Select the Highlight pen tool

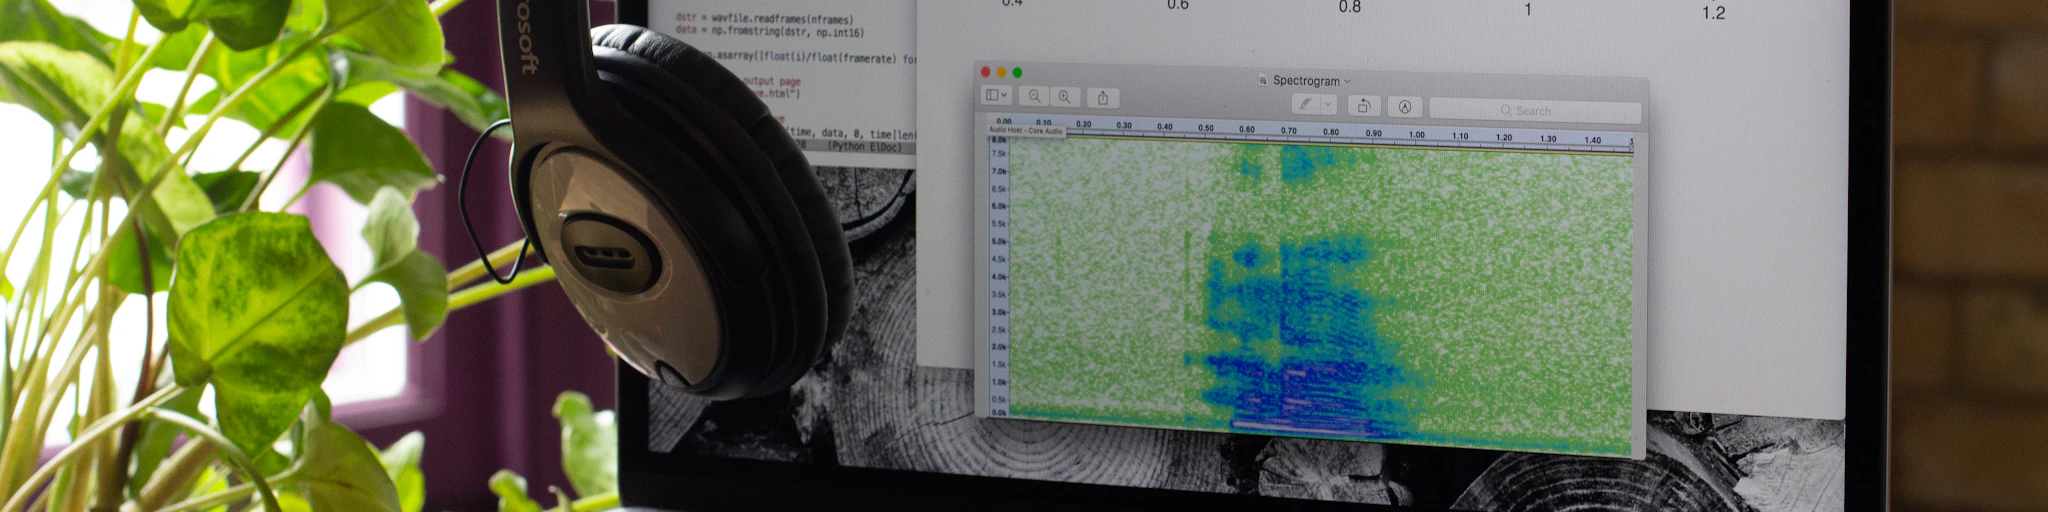click(1305, 104)
